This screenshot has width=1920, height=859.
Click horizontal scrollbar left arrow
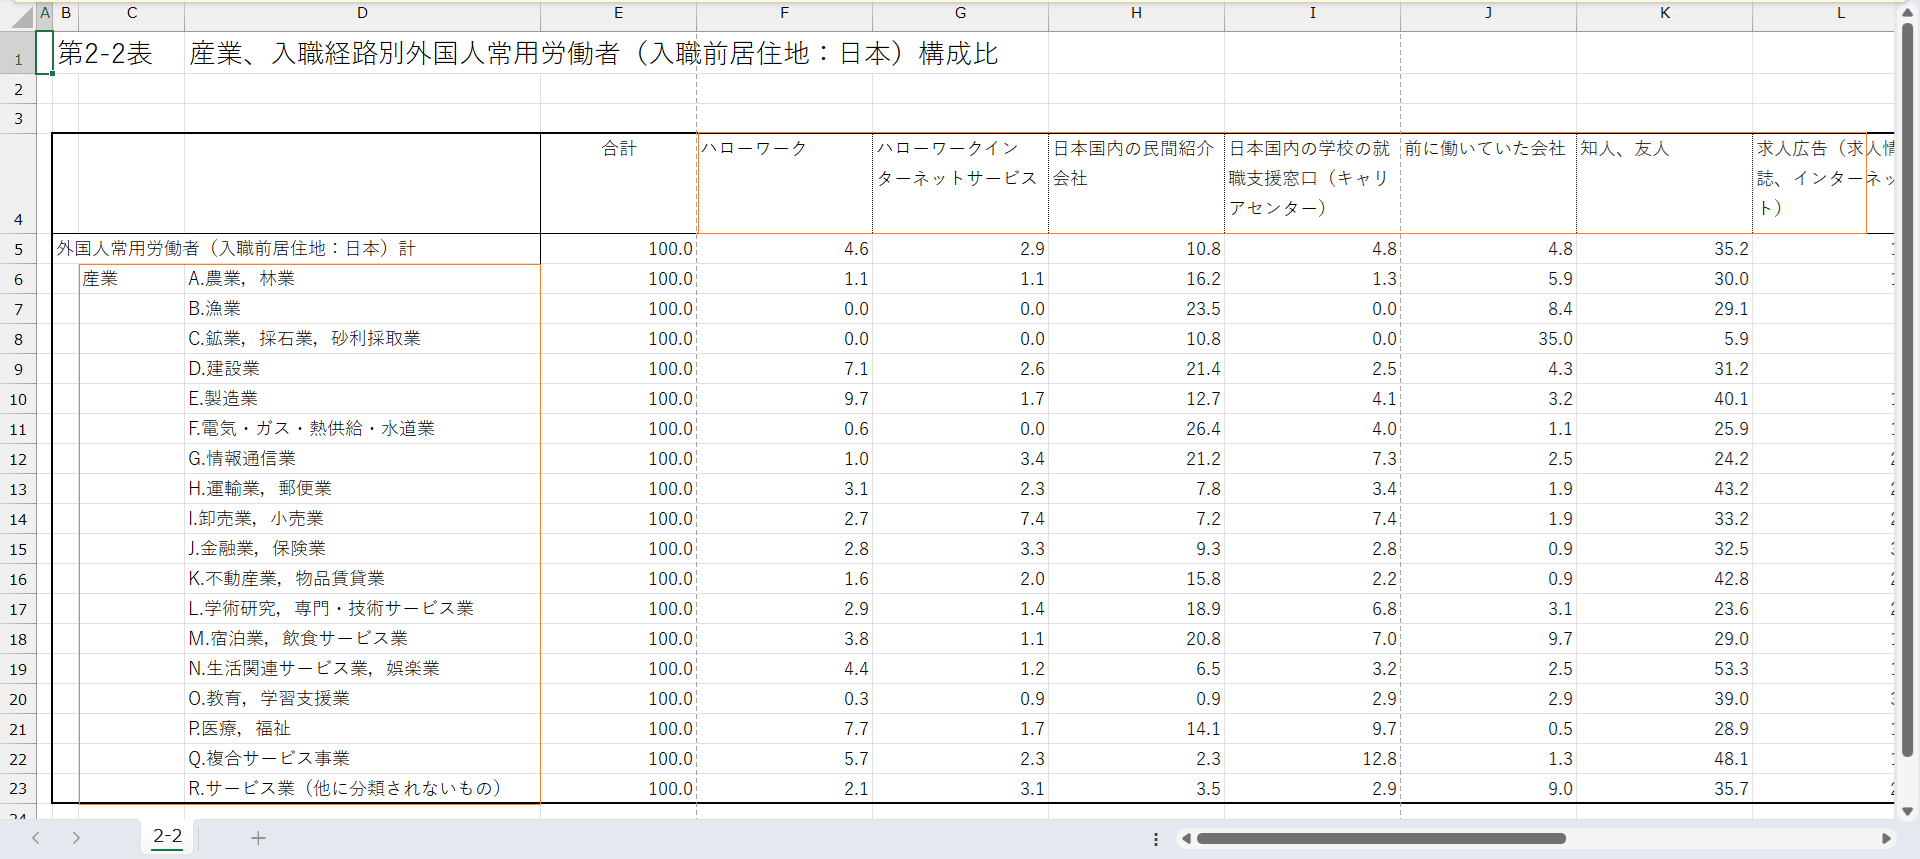coord(1186,839)
